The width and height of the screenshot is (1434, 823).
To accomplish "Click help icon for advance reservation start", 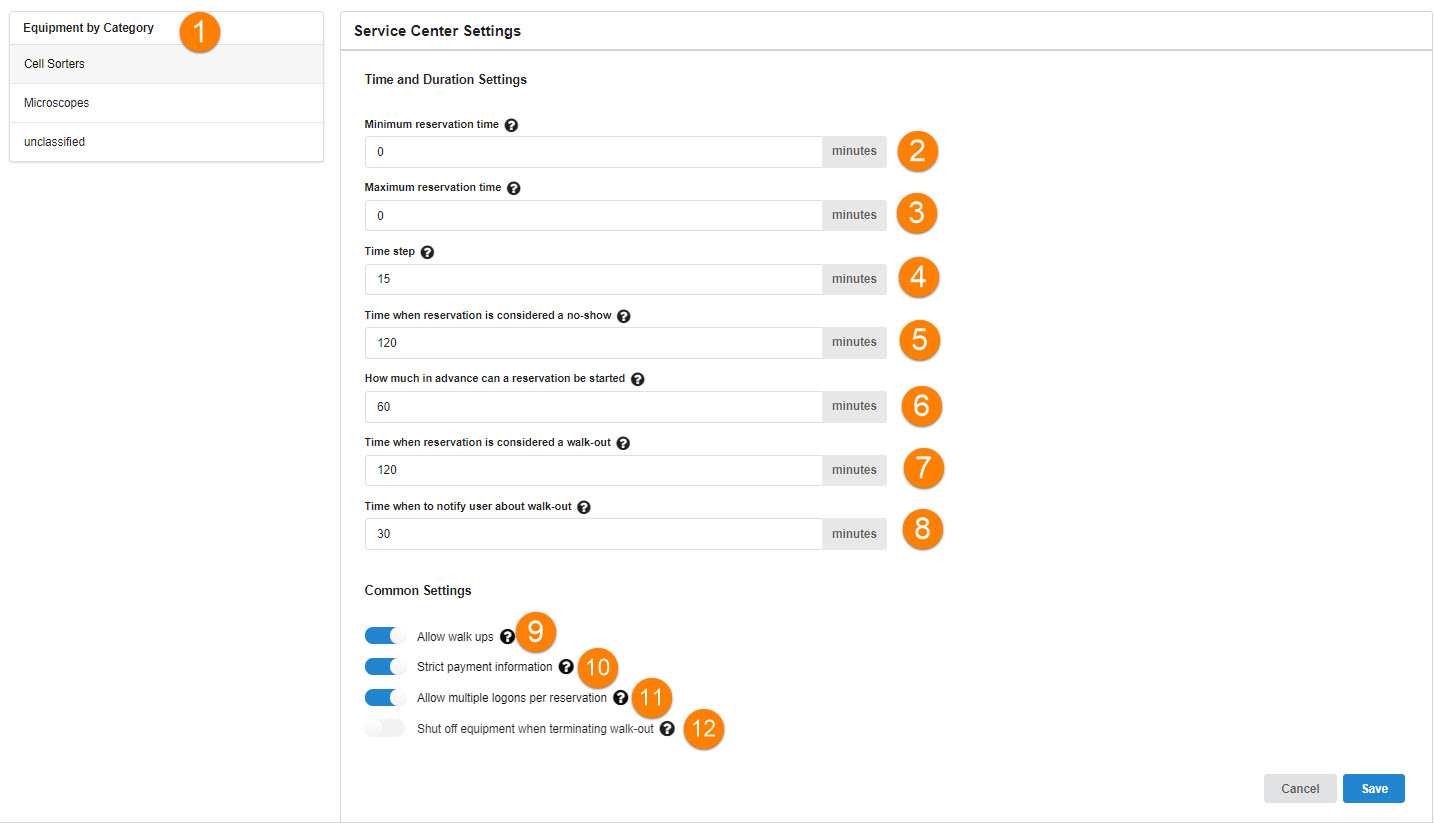I will [638, 379].
